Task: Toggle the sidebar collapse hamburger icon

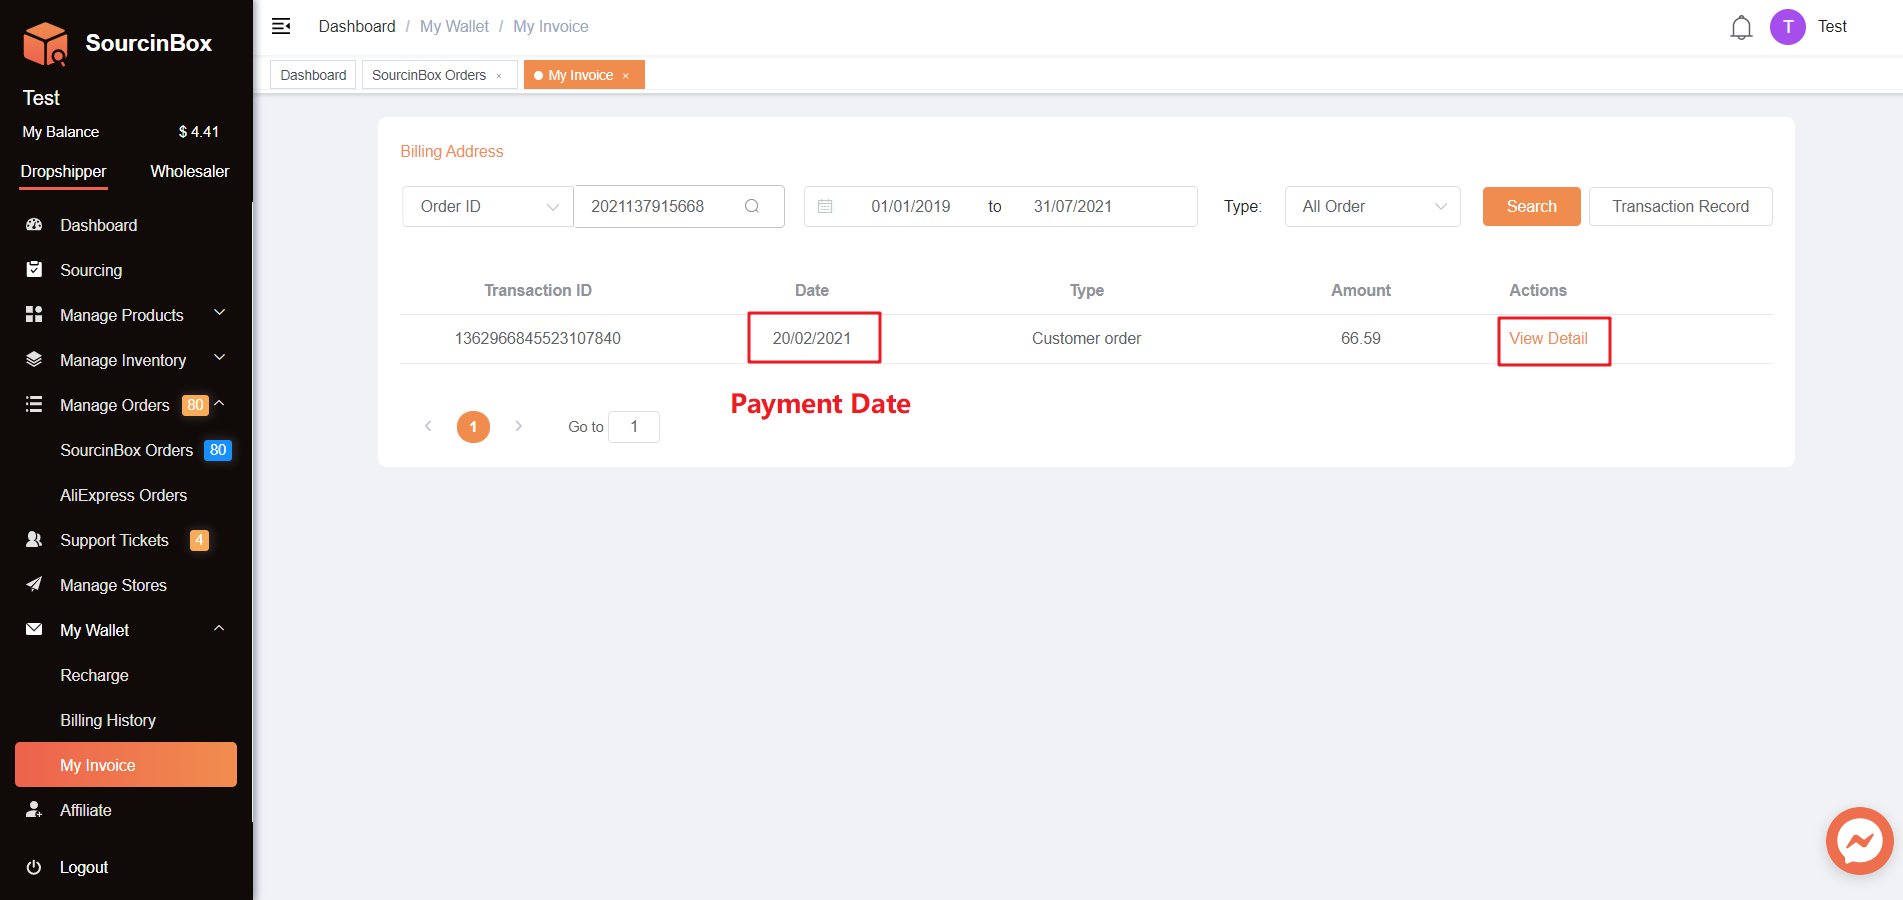Action: click(x=281, y=26)
